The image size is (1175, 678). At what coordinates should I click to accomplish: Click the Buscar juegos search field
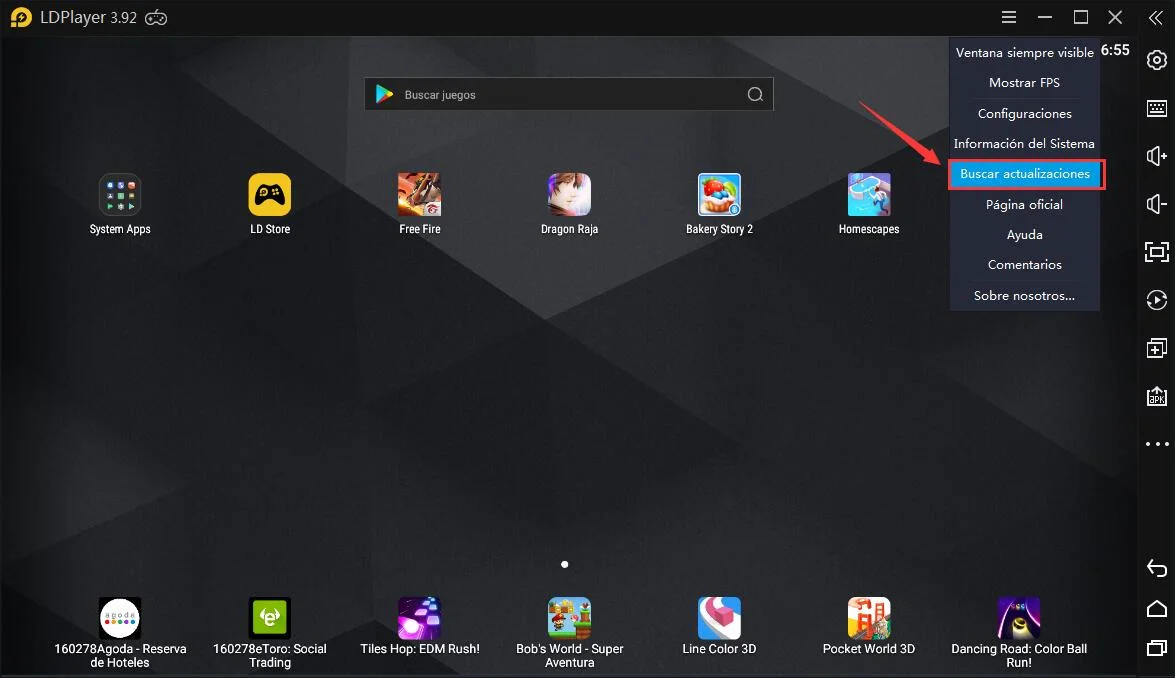point(569,94)
